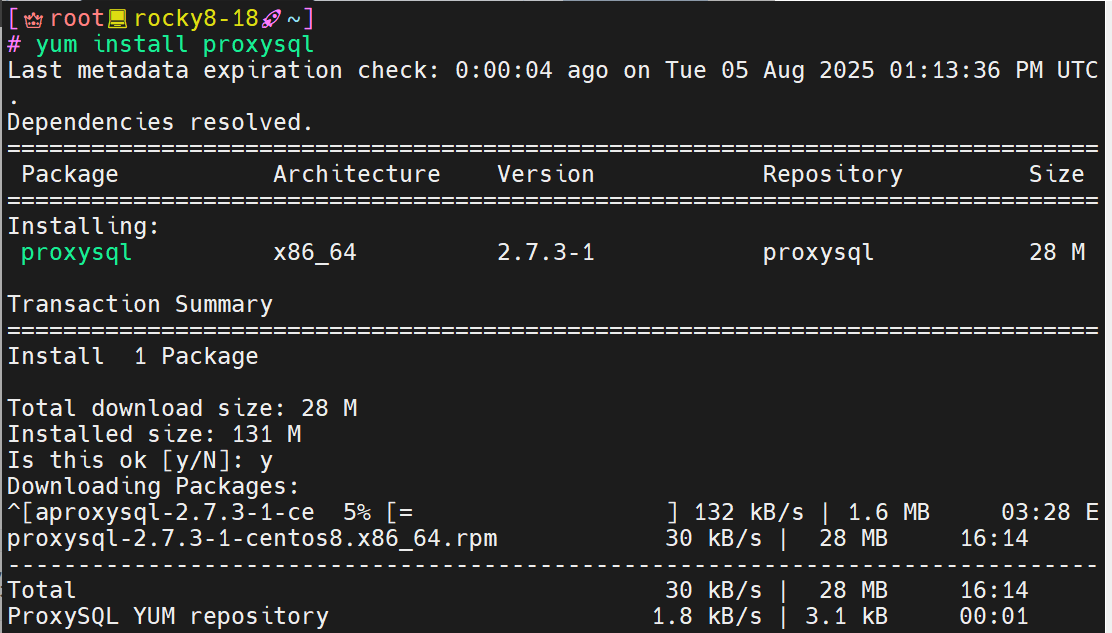Click the computer icon before rocky8-18
Image resolution: width=1112 pixels, height=633 pixels.
pos(118,18)
